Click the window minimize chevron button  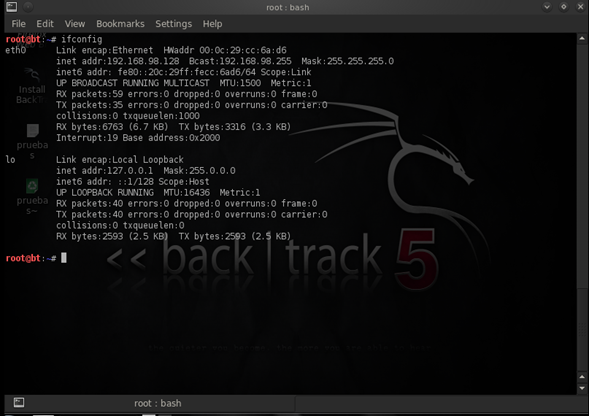[x=547, y=7]
